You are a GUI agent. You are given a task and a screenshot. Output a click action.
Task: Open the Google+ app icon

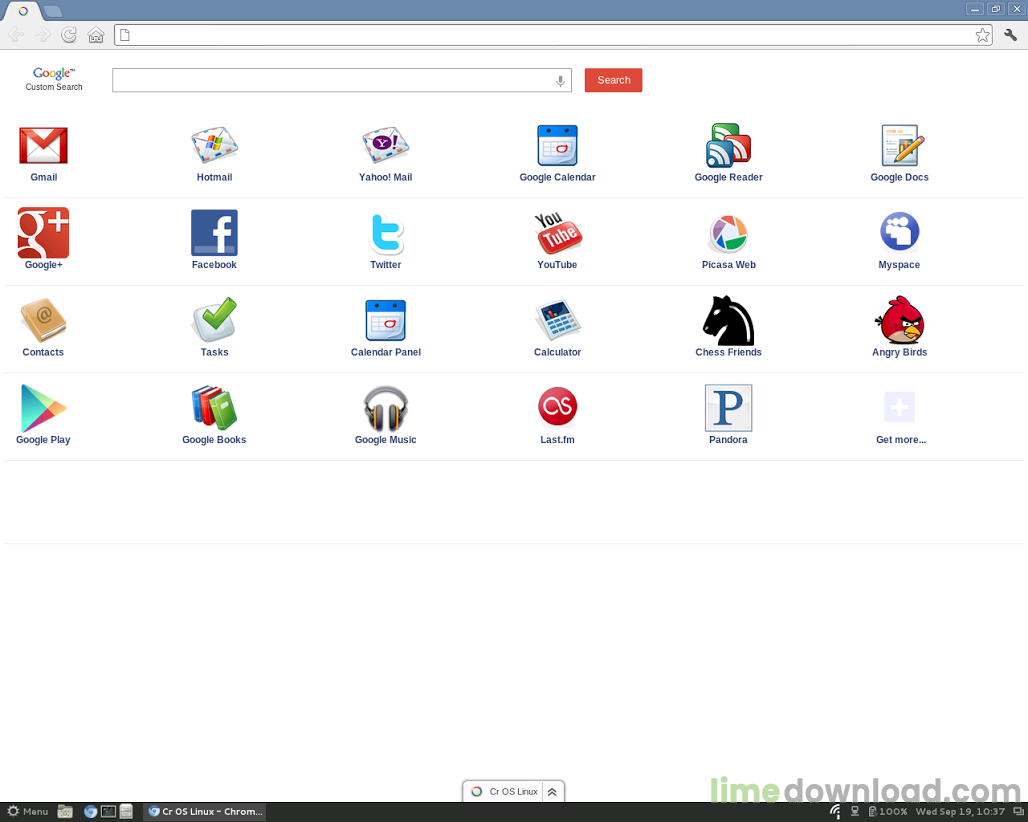tap(43, 233)
